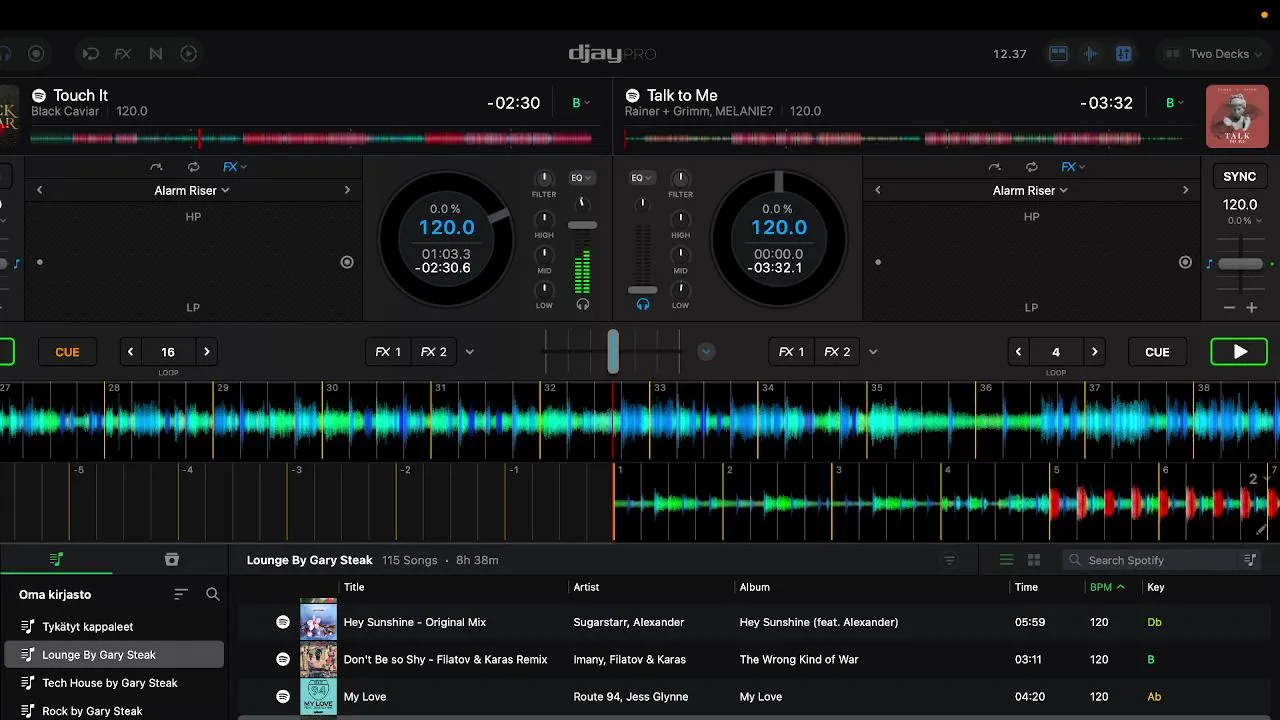The height and width of the screenshot is (720, 1280).
Task: Open right deck Alarm Riser effect dropdown
Action: 1030,190
